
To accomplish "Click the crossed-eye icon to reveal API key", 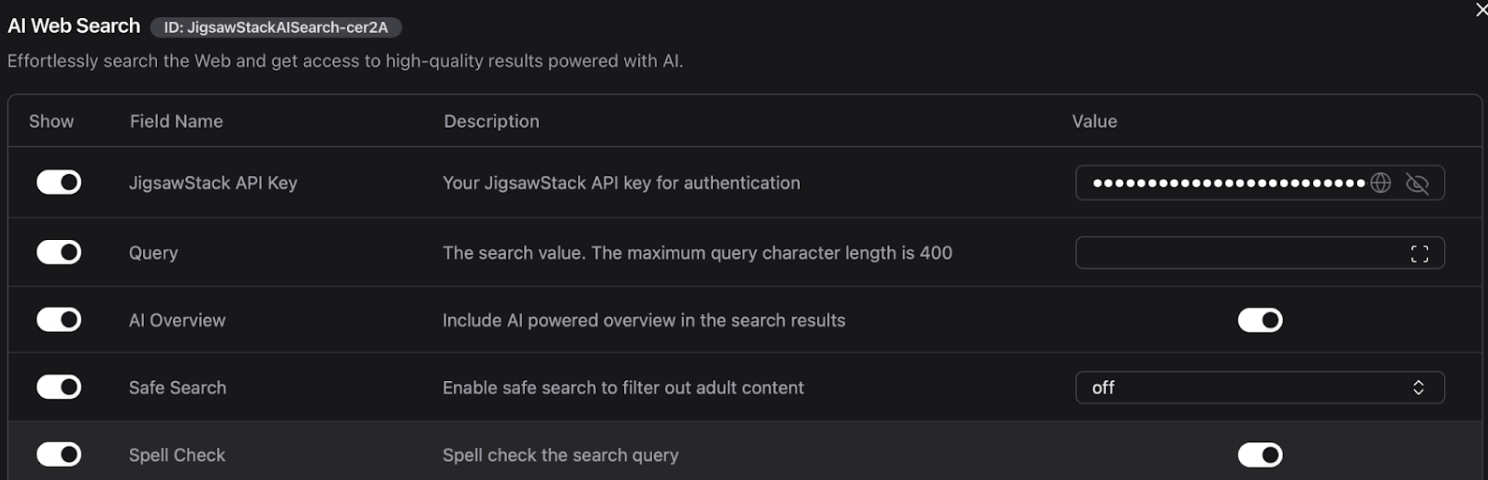I will 1417,183.
